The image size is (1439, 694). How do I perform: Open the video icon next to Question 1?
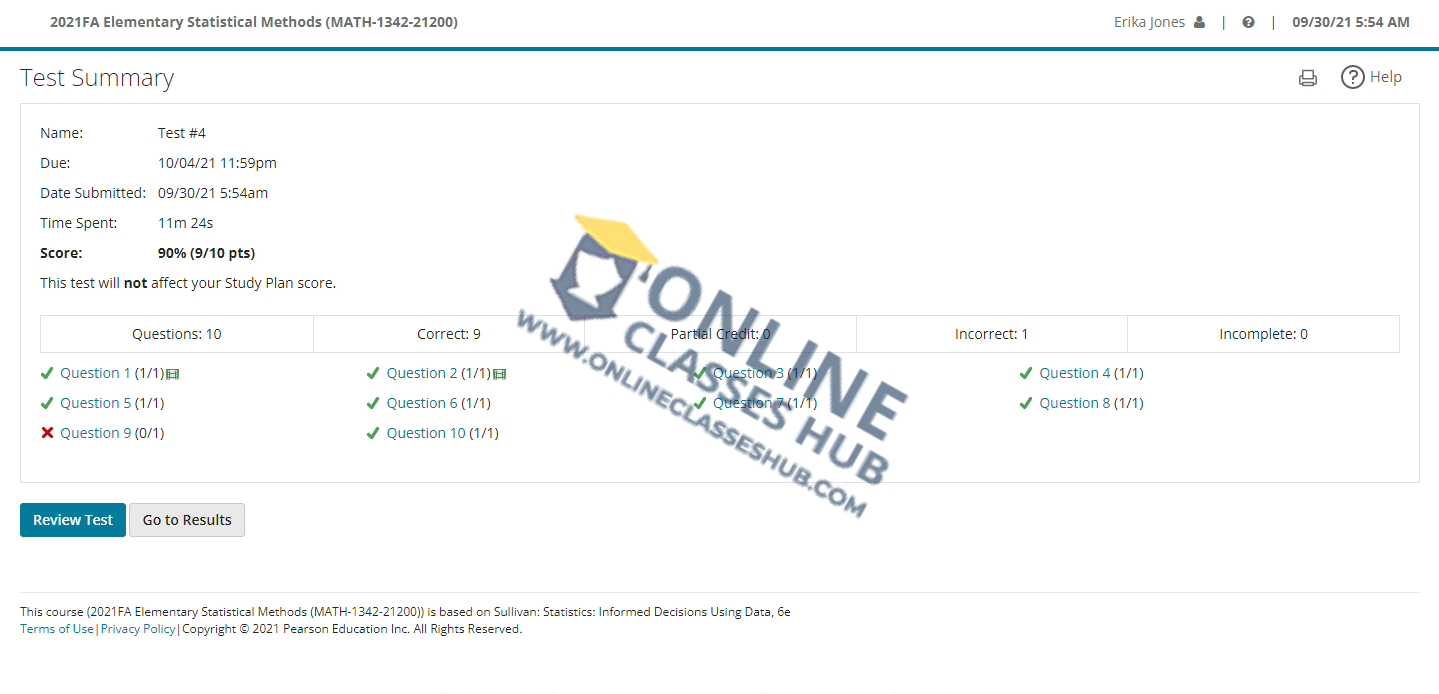pos(173,374)
